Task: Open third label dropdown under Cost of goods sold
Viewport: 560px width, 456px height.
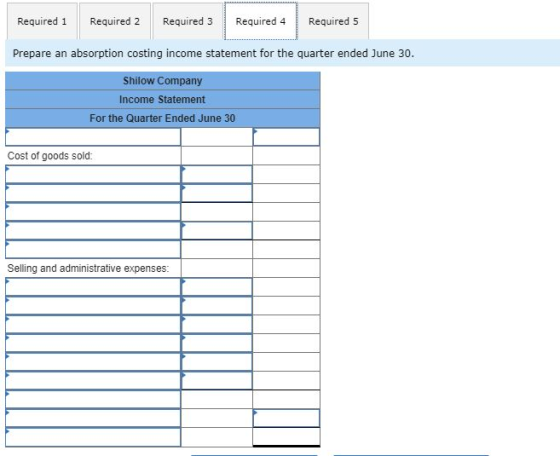Action: tap(93, 212)
